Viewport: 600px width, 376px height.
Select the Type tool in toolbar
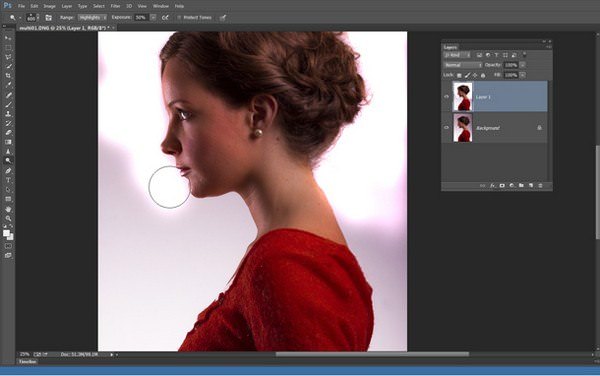8,180
